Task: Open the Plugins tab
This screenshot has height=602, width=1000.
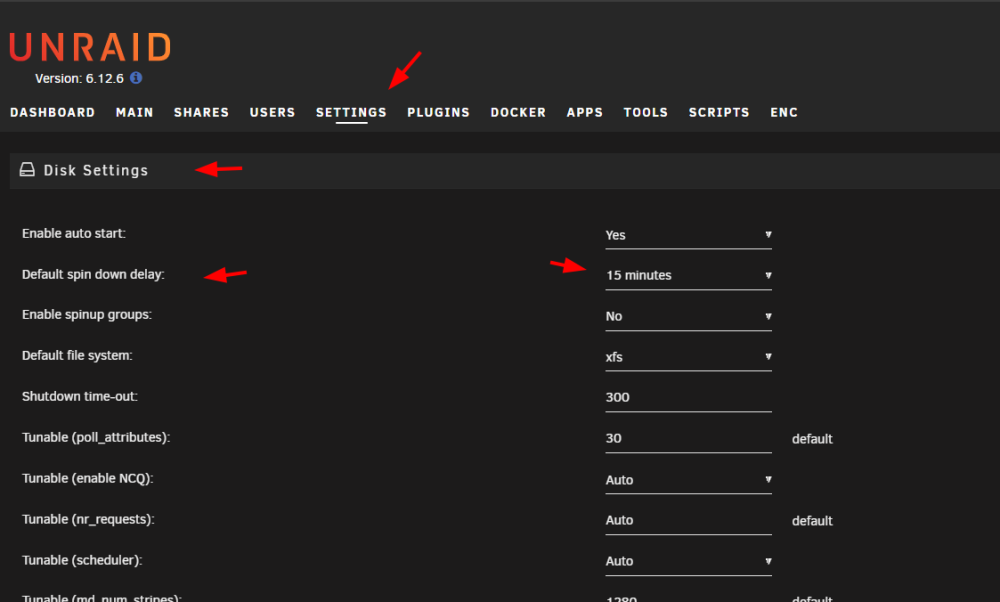Action: coord(438,112)
